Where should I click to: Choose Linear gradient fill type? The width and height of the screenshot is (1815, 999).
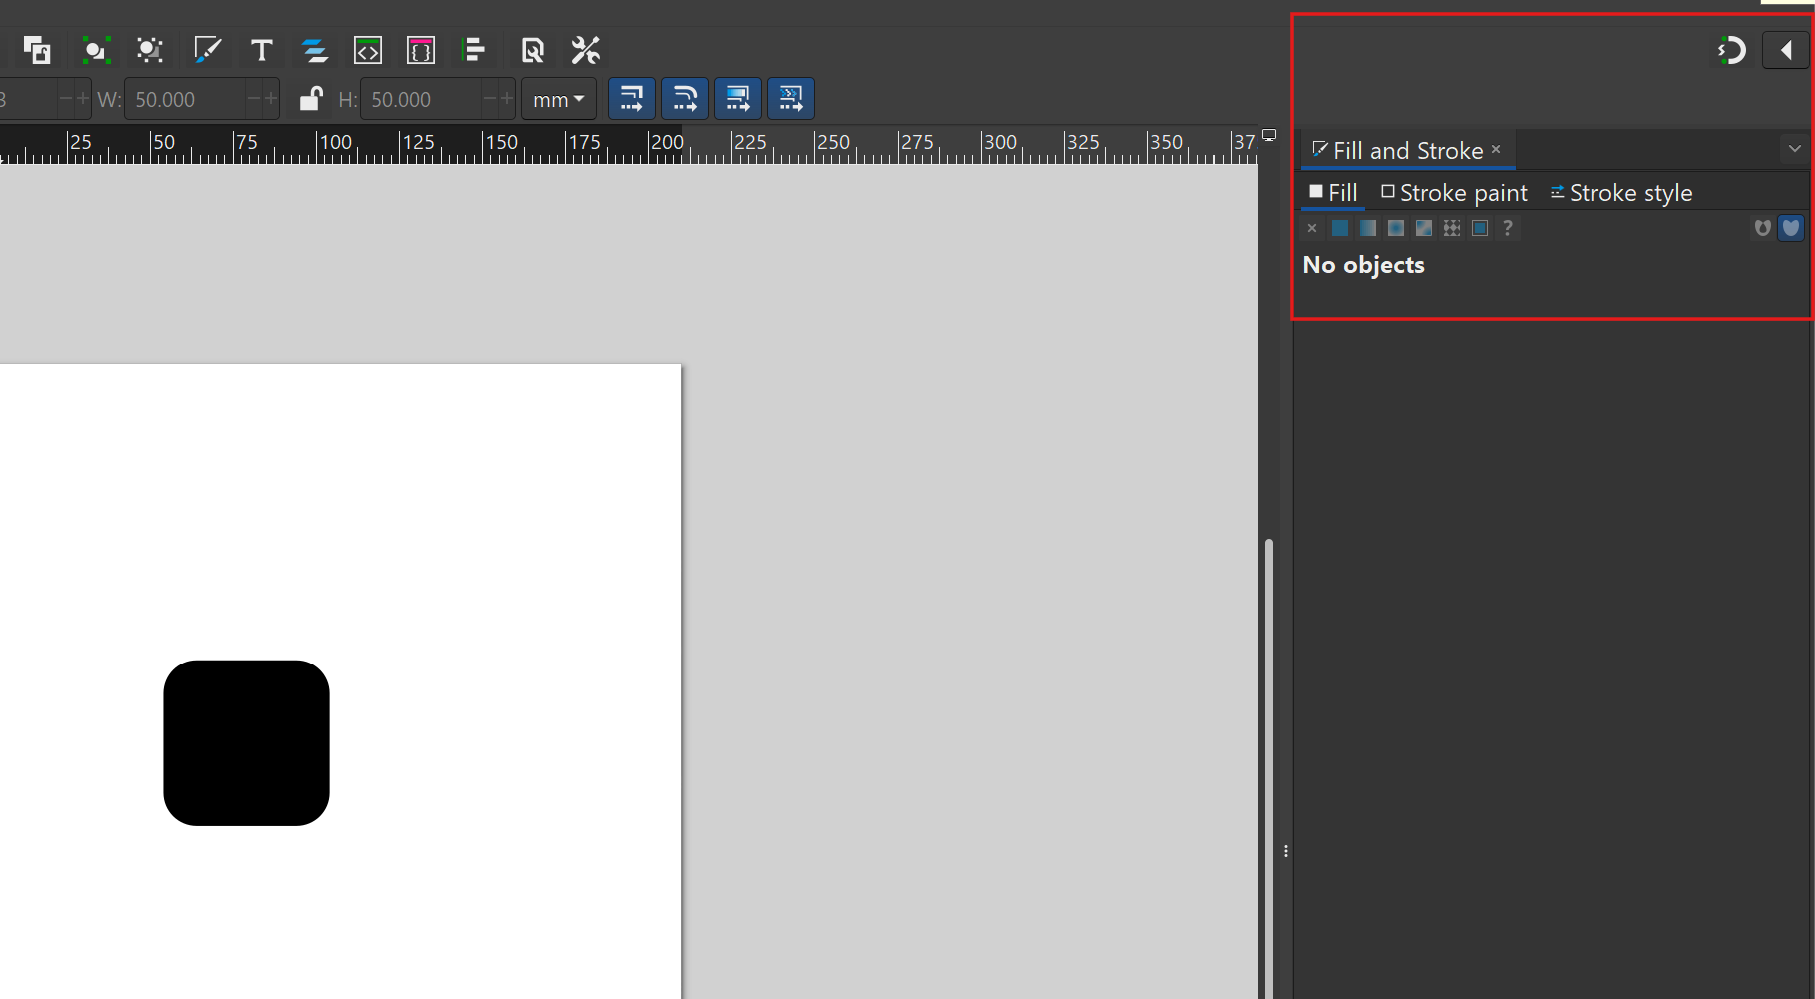tap(1368, 228)
